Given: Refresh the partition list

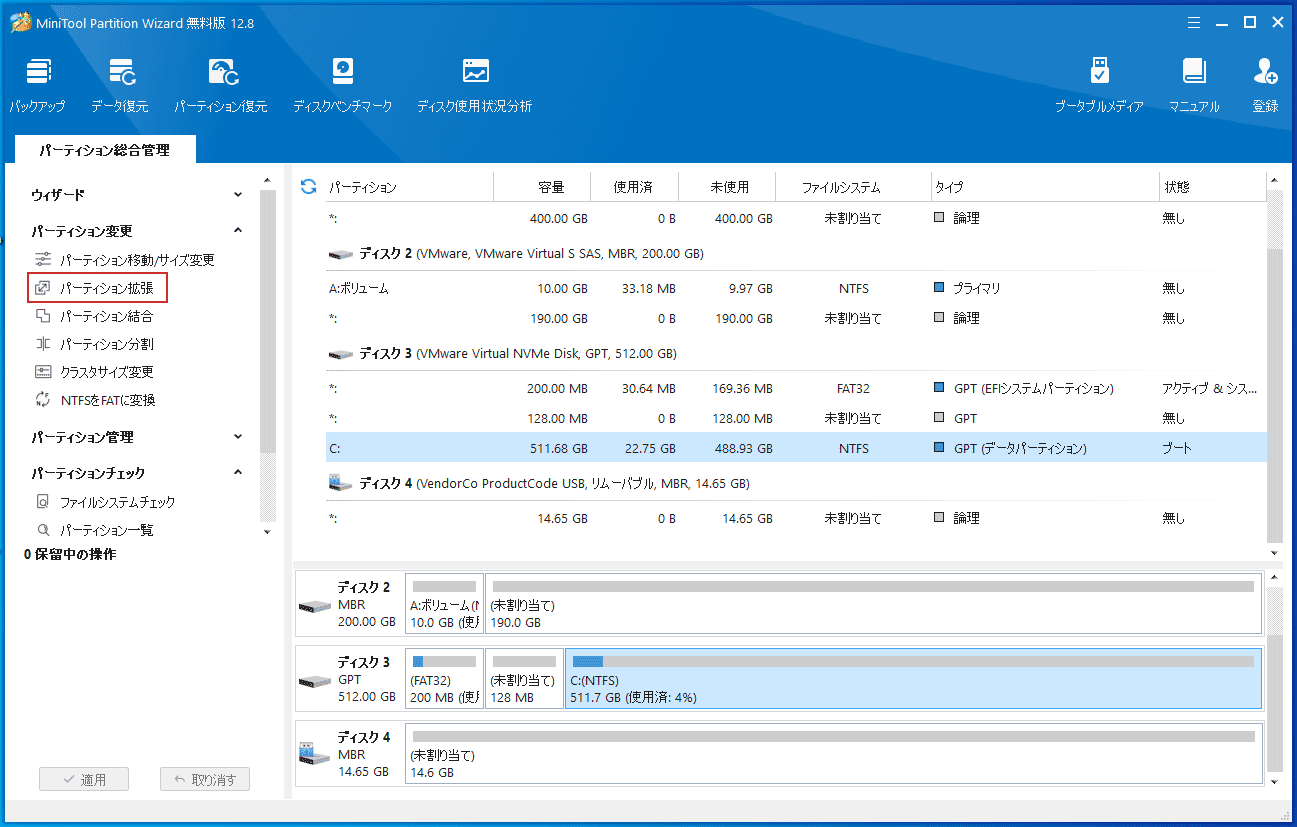Looking at the screenshot, I should pyautogui.click(x=308, y=187).
